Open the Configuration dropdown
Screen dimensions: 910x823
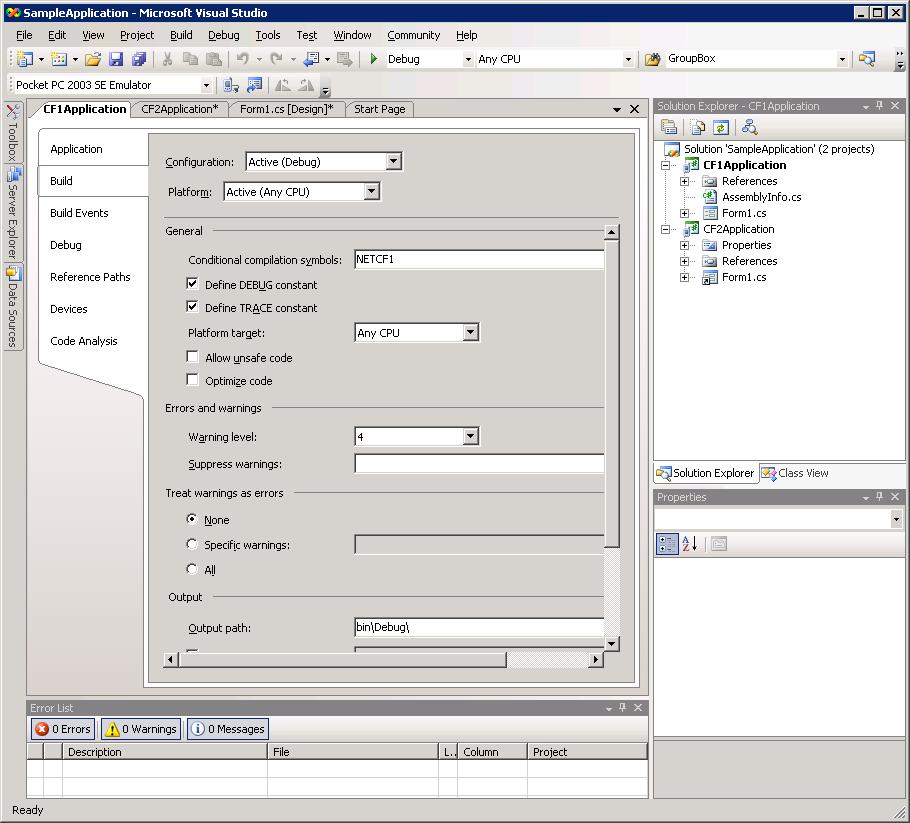(393, 162)
